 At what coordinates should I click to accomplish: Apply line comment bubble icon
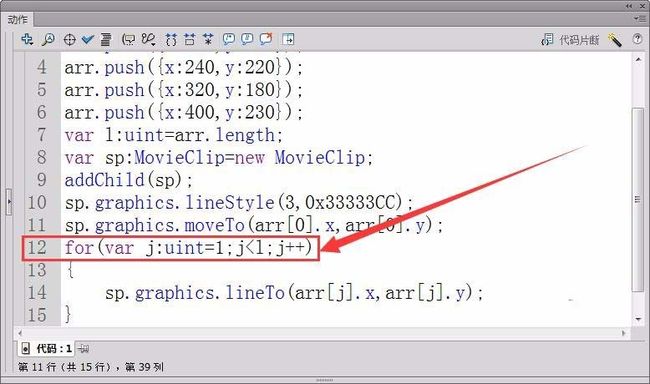pos(247,39)
